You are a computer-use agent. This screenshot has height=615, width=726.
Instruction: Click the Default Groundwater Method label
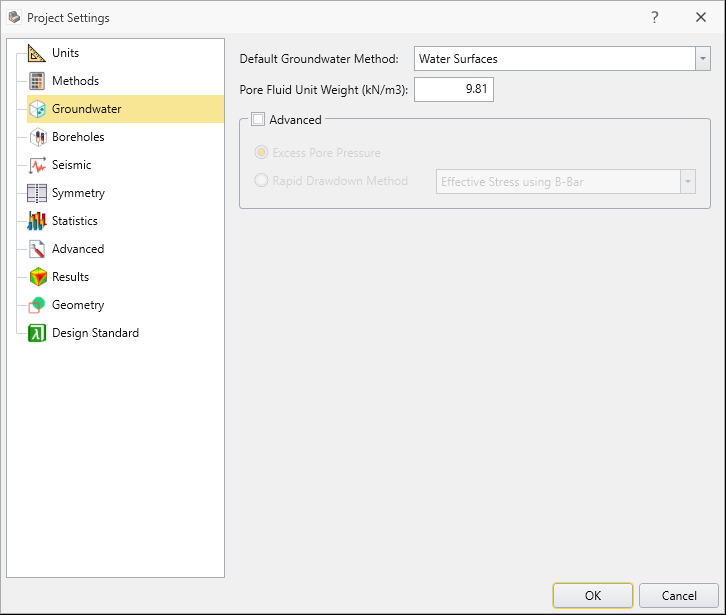(x=319, y=59)
